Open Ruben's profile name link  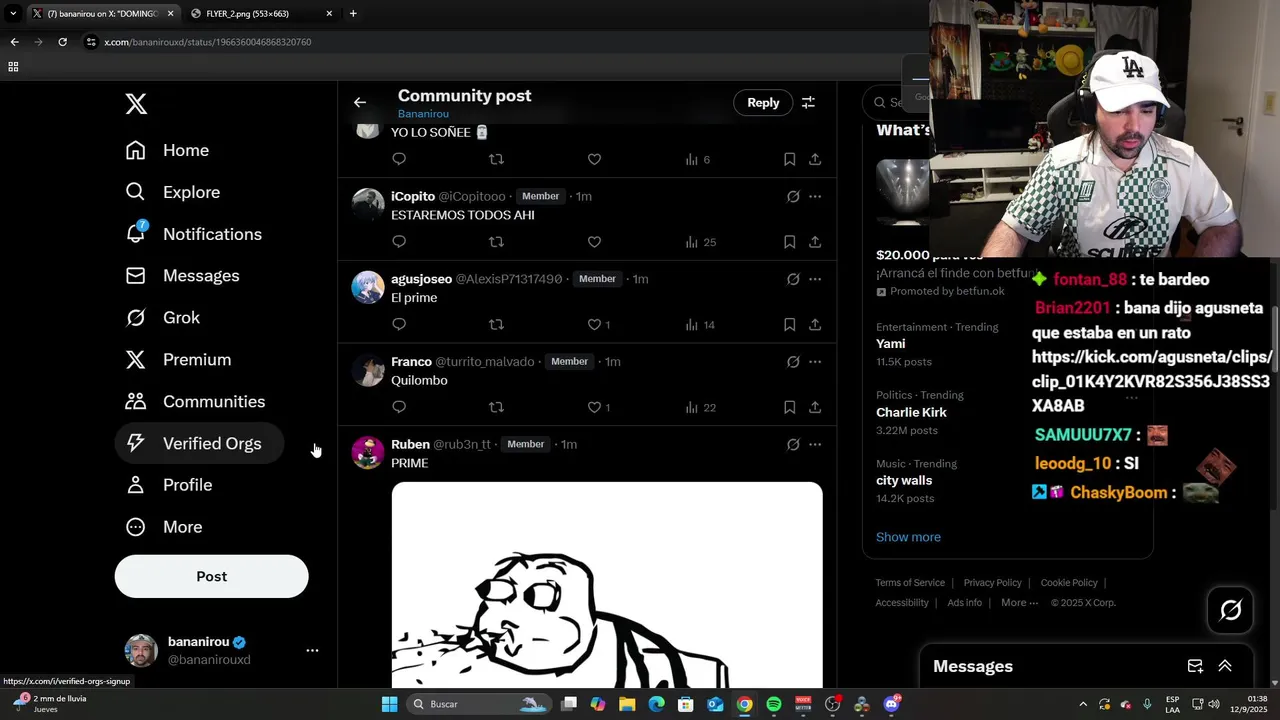[410, 444]
